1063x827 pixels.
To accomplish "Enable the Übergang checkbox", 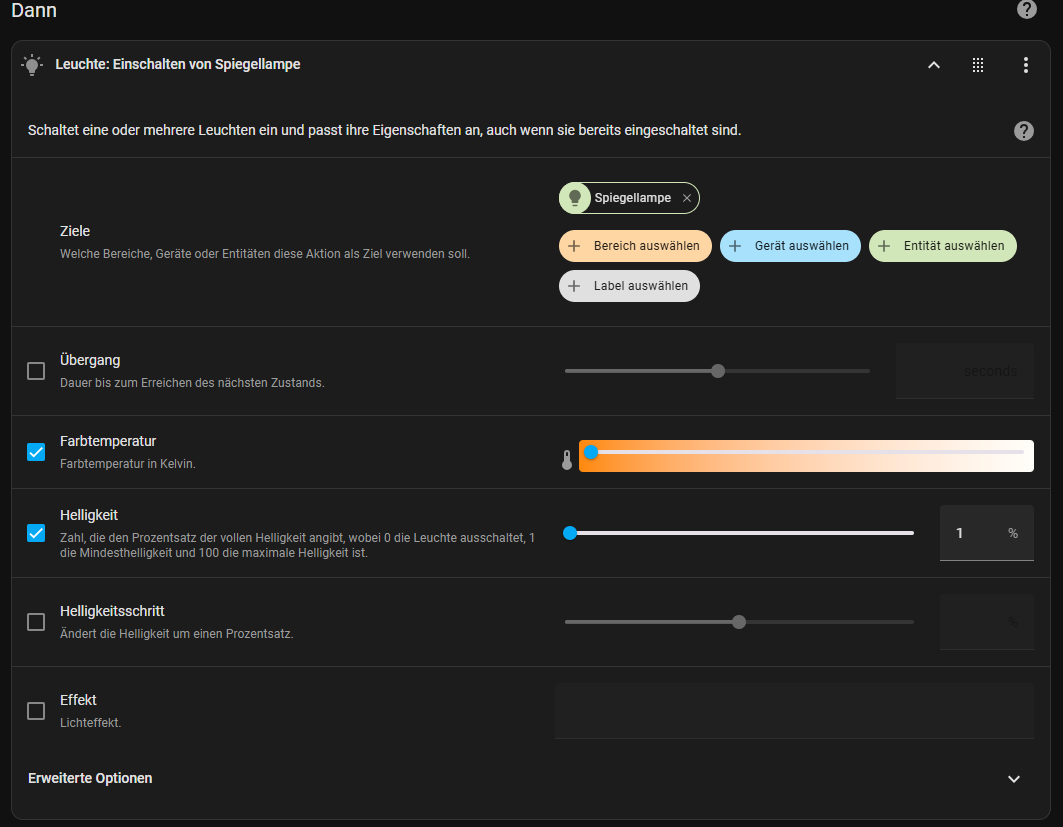I will (36, 371).
